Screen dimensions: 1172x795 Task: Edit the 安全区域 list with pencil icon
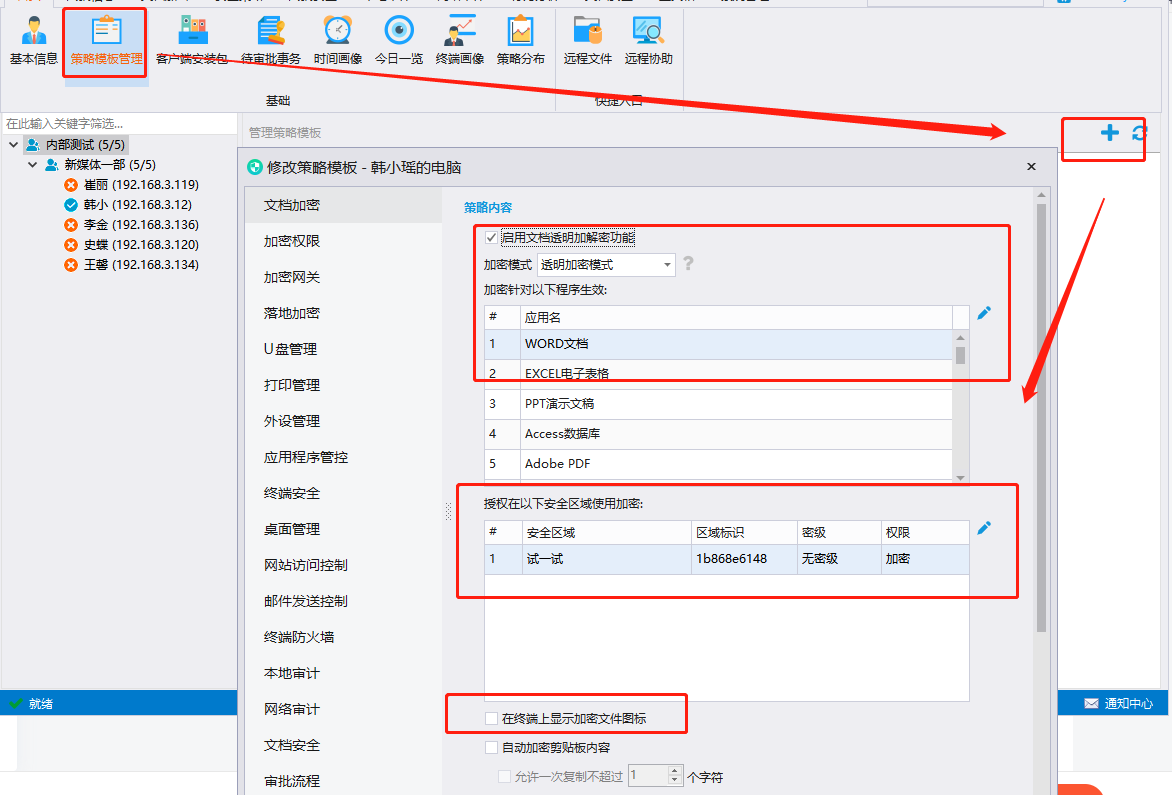click(984, 528)
